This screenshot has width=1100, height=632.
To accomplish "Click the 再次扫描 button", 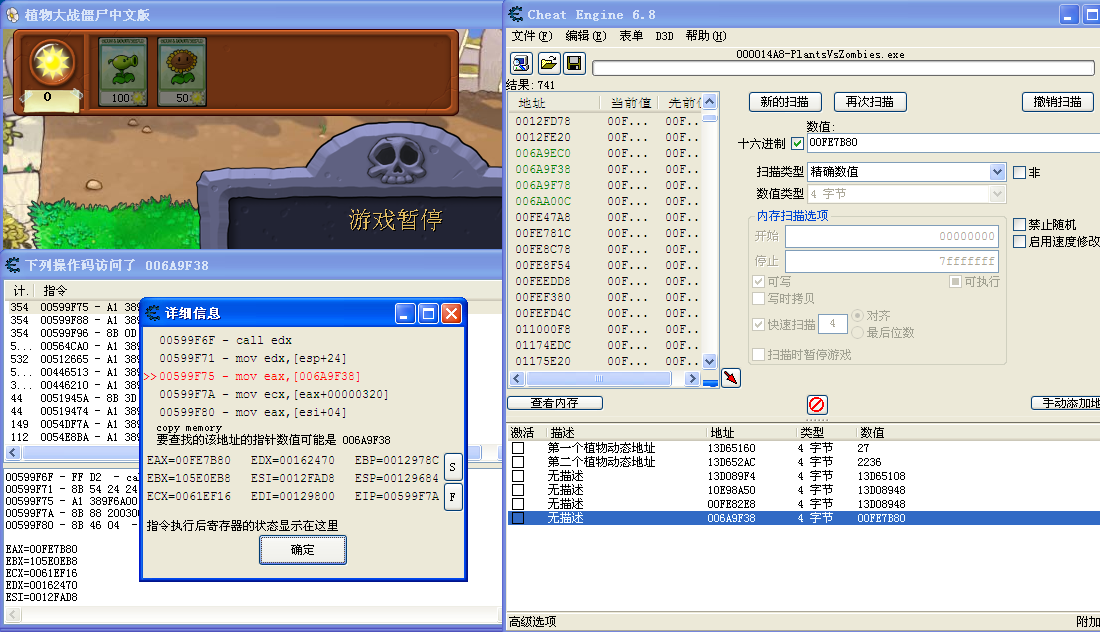I will tap(870, 102).
